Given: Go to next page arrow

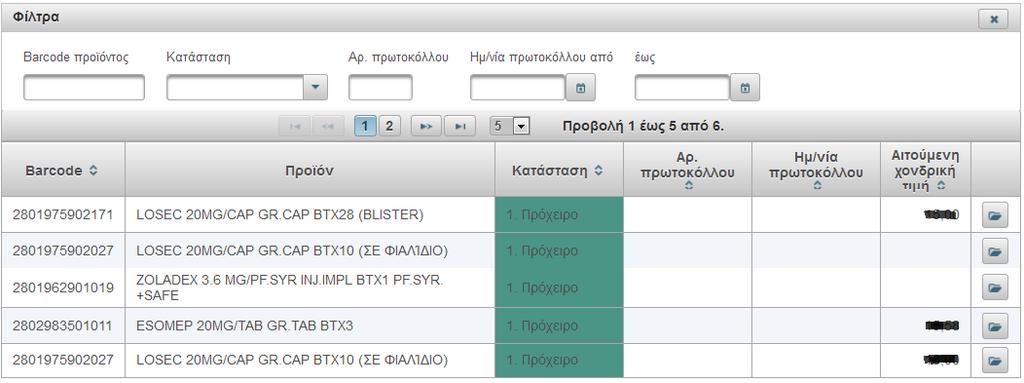Looking at the screenshot, I should (x=426, y=126).
